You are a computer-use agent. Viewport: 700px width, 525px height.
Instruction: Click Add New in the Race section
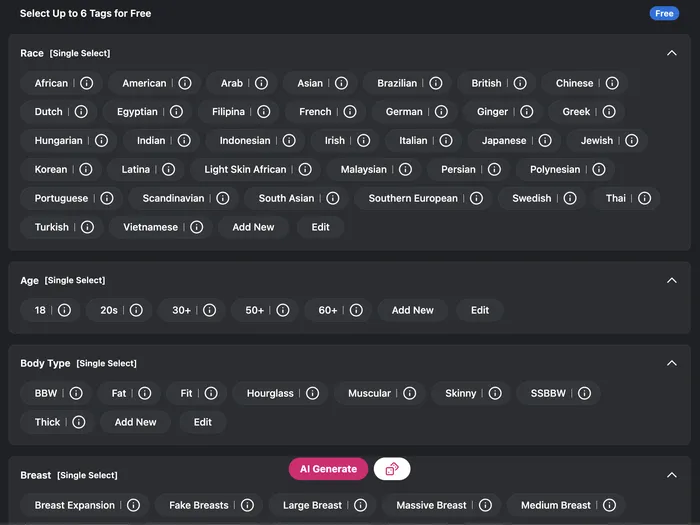(x=253, y=227)
